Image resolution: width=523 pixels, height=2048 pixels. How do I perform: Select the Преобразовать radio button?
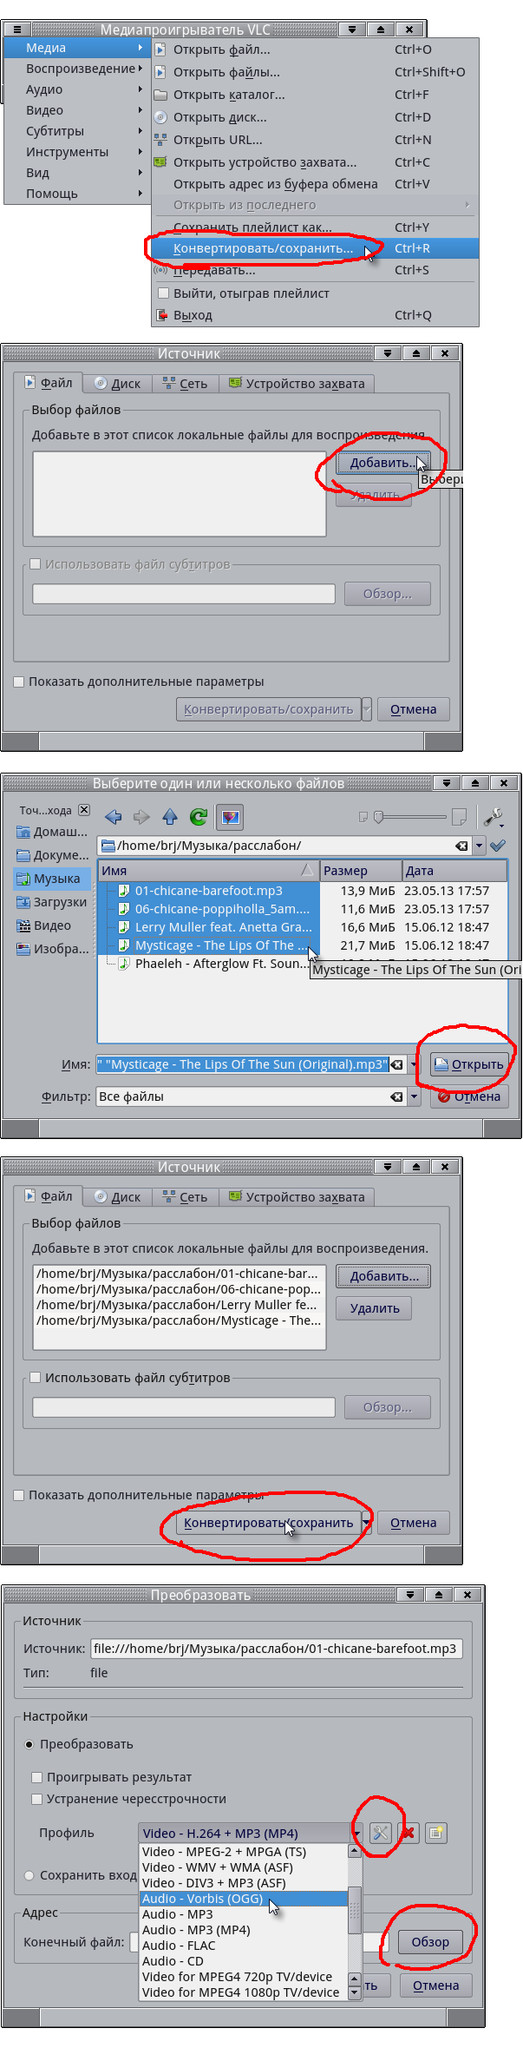pyautogui.click(x=29, y=1744)
